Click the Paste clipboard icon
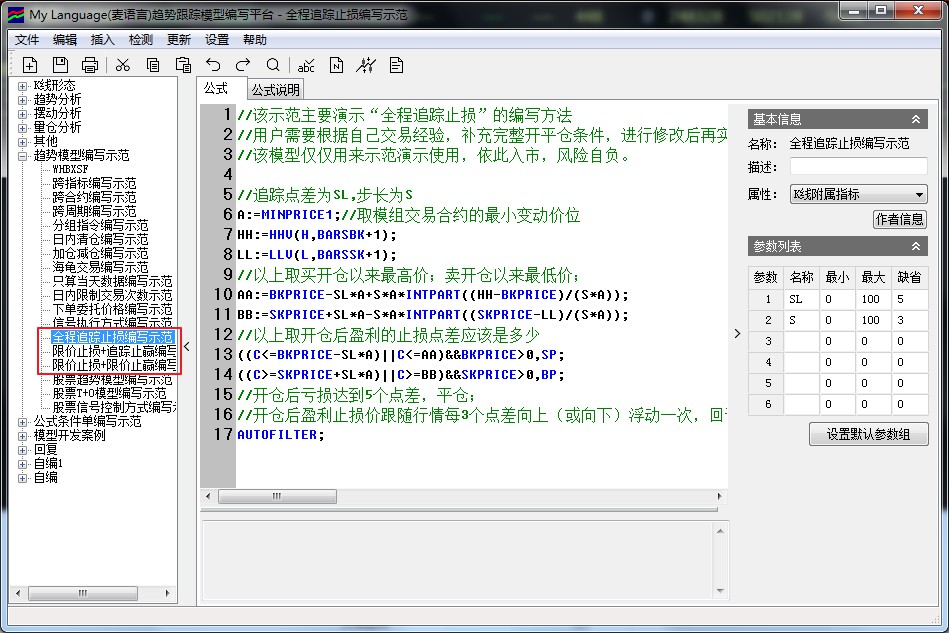Image resolution: width=949 pixels, height=633 pixels. coord(183,65)
